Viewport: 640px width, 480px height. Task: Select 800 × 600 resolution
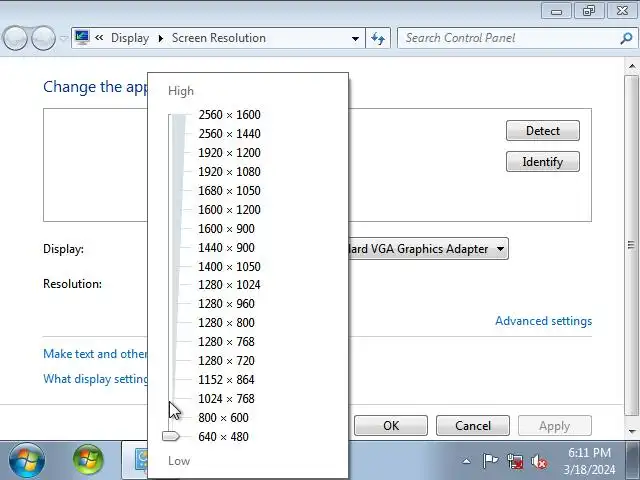tap(223, 418)
